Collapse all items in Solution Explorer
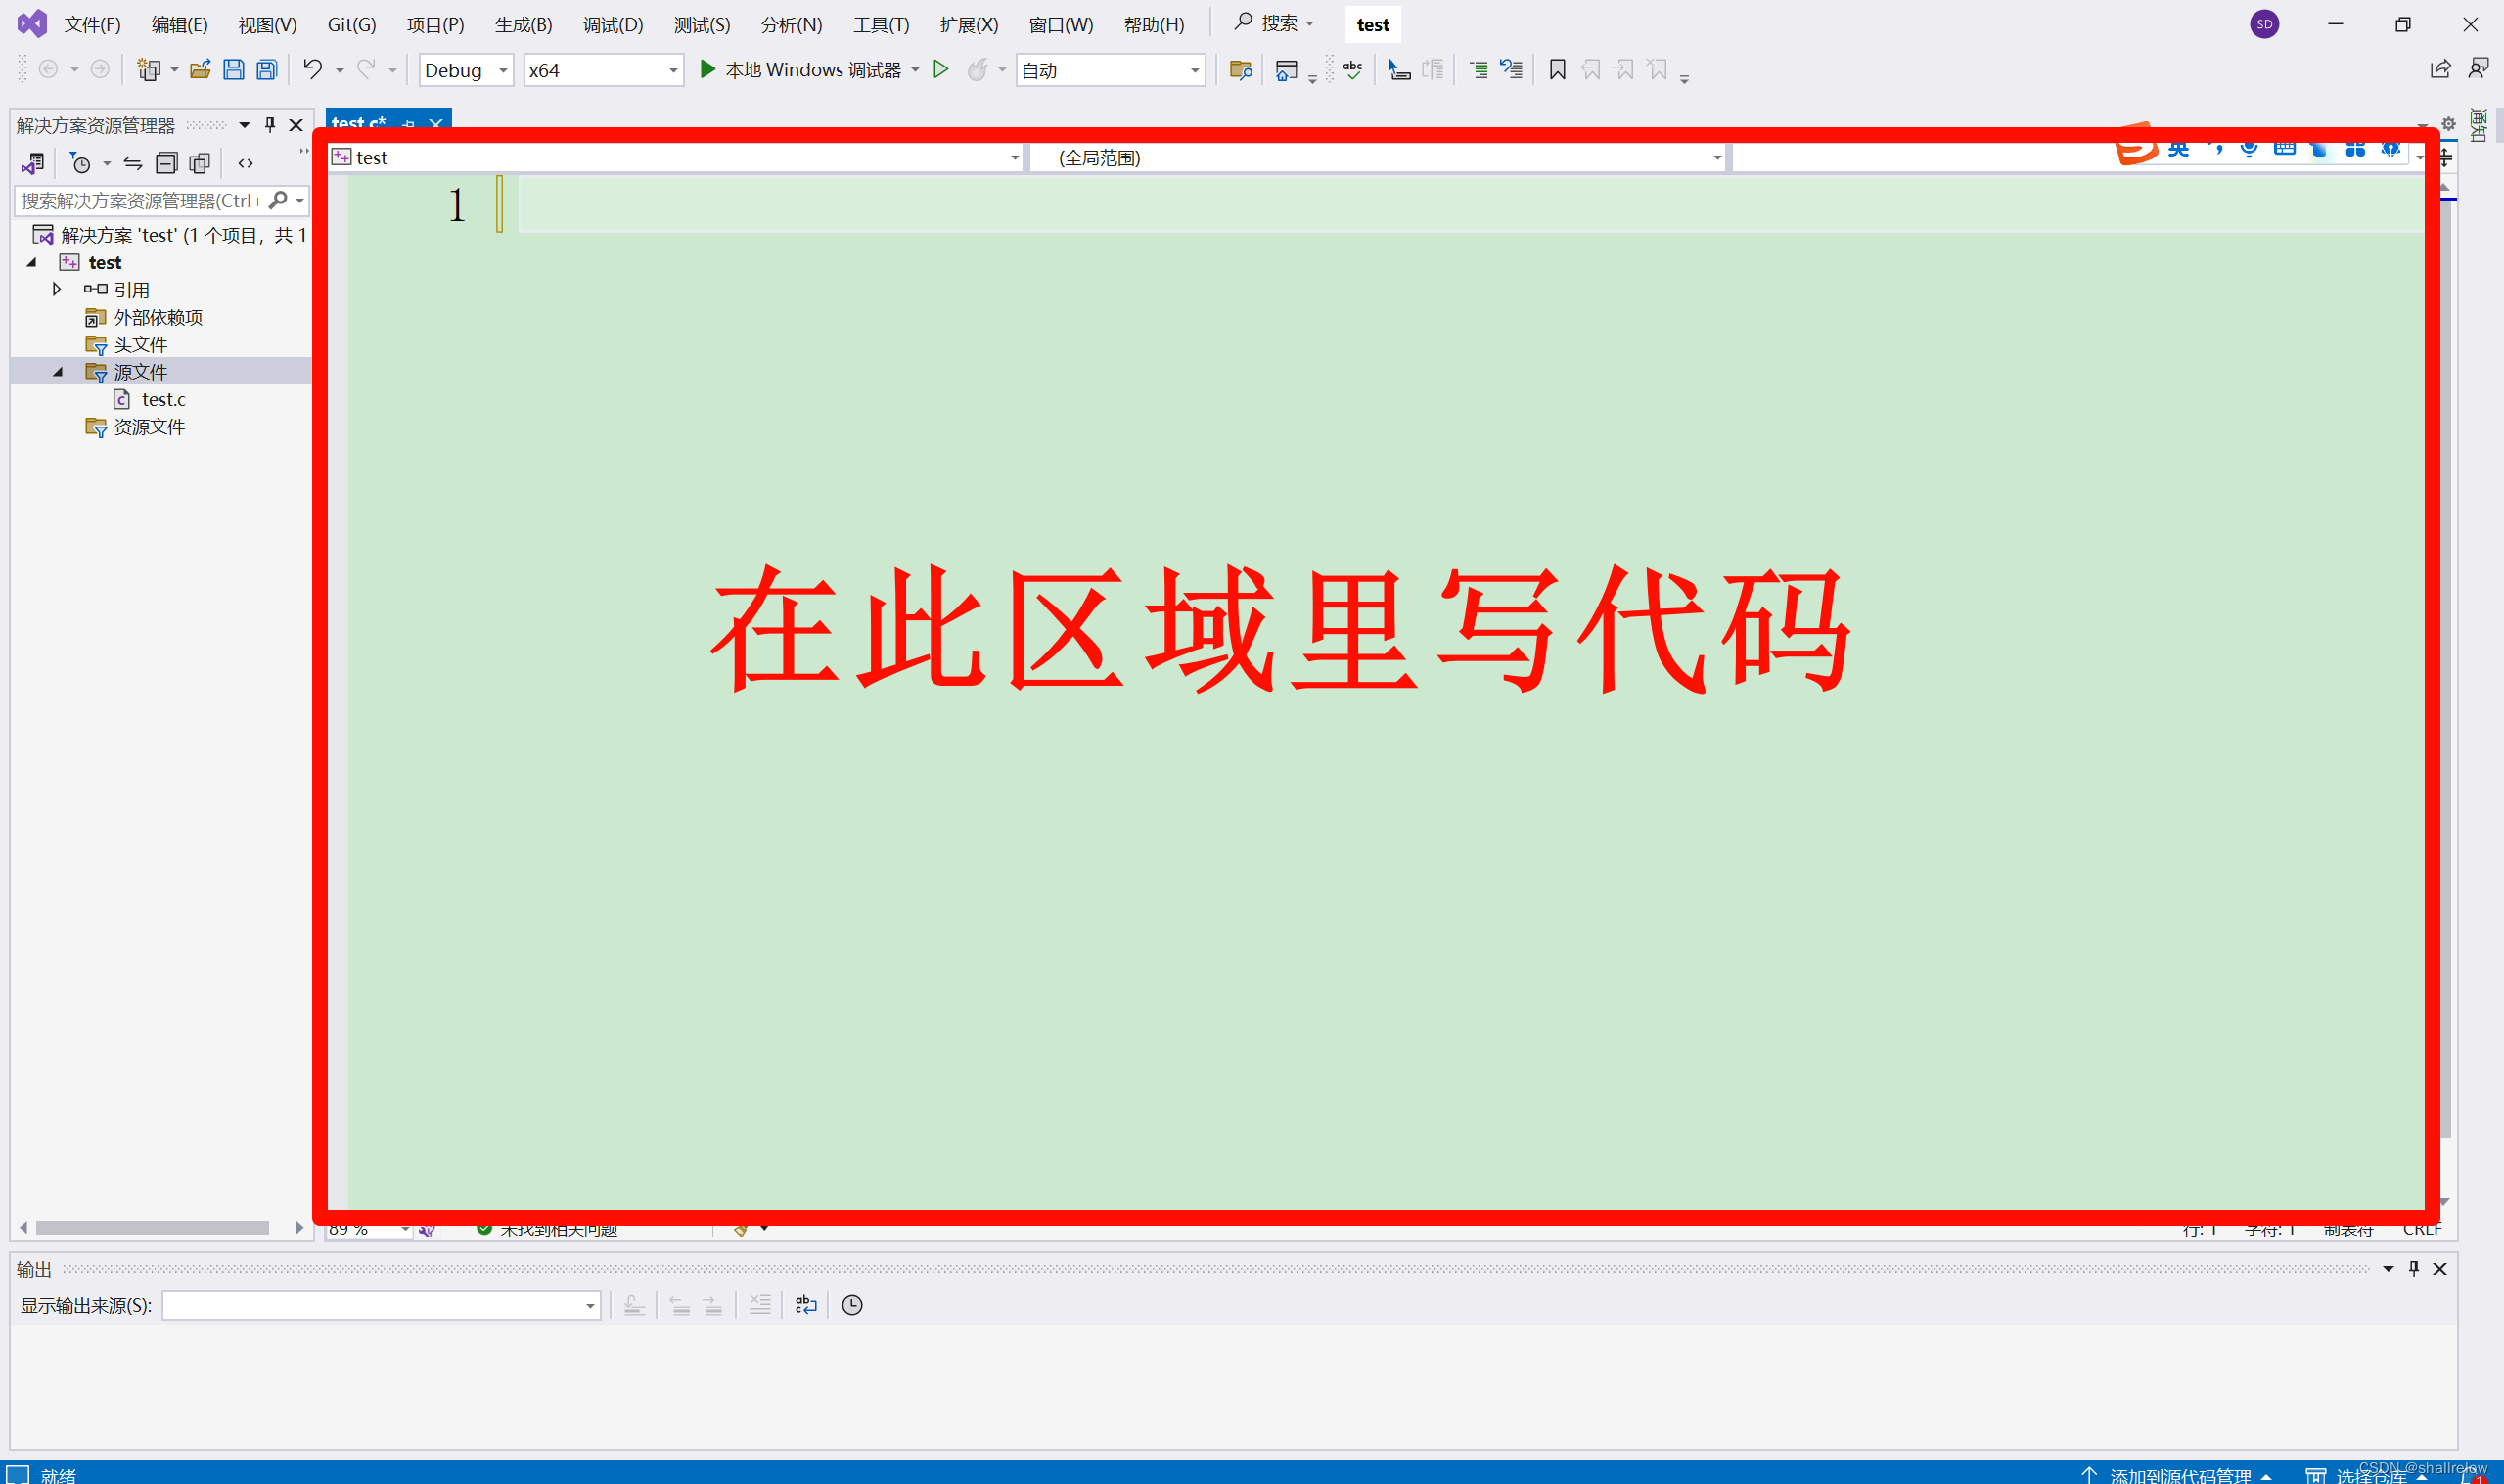The width and height of the screenshot is (2504, 1484). pyautogui.click(x=167, y=163)
